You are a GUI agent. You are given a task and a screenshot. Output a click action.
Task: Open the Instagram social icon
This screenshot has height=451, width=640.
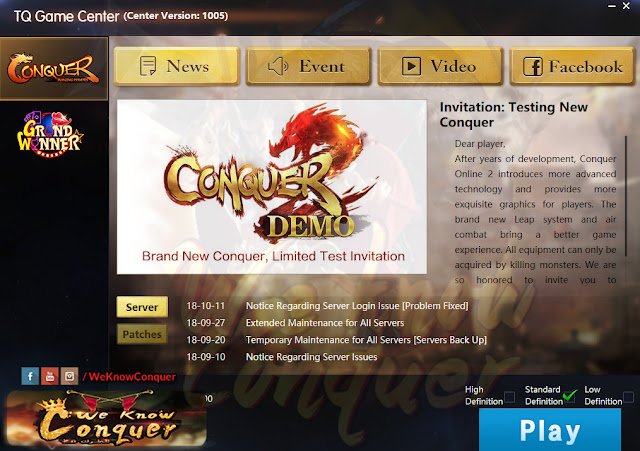(69, 376)
